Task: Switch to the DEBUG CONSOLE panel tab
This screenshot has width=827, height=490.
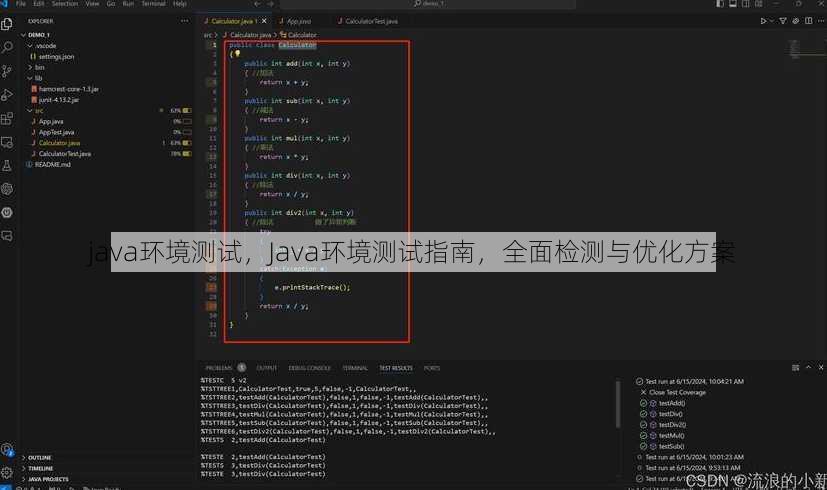Action: pos(310,368)
